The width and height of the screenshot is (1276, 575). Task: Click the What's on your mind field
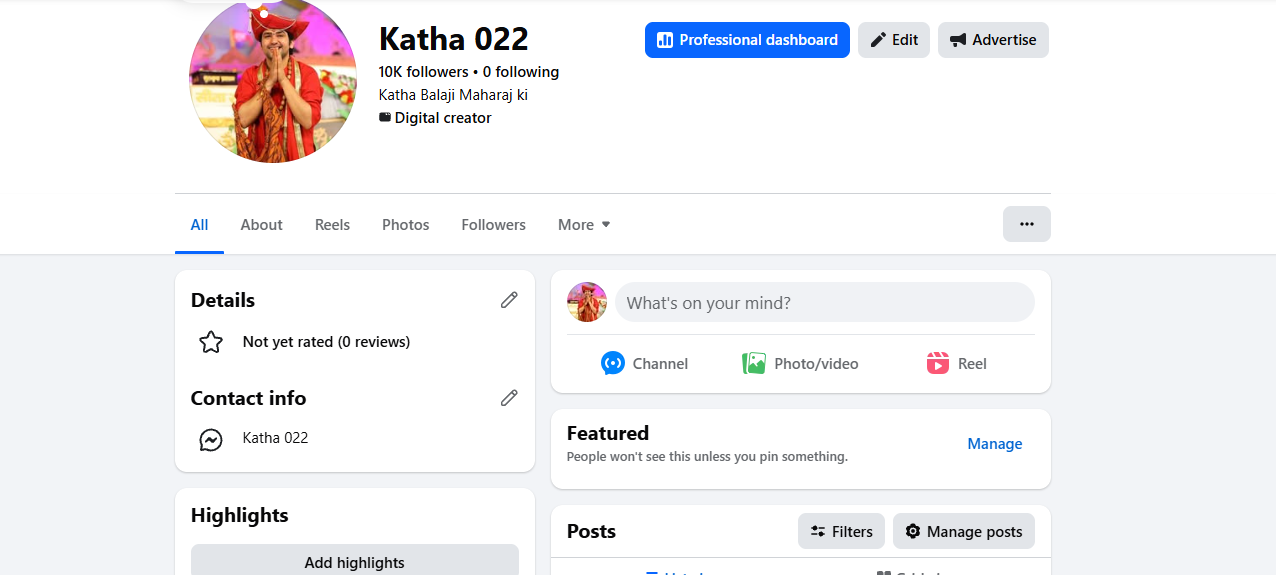pos(824,302)
